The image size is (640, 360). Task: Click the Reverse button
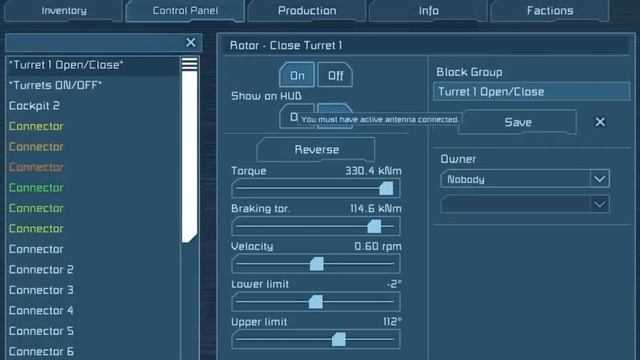316,149
